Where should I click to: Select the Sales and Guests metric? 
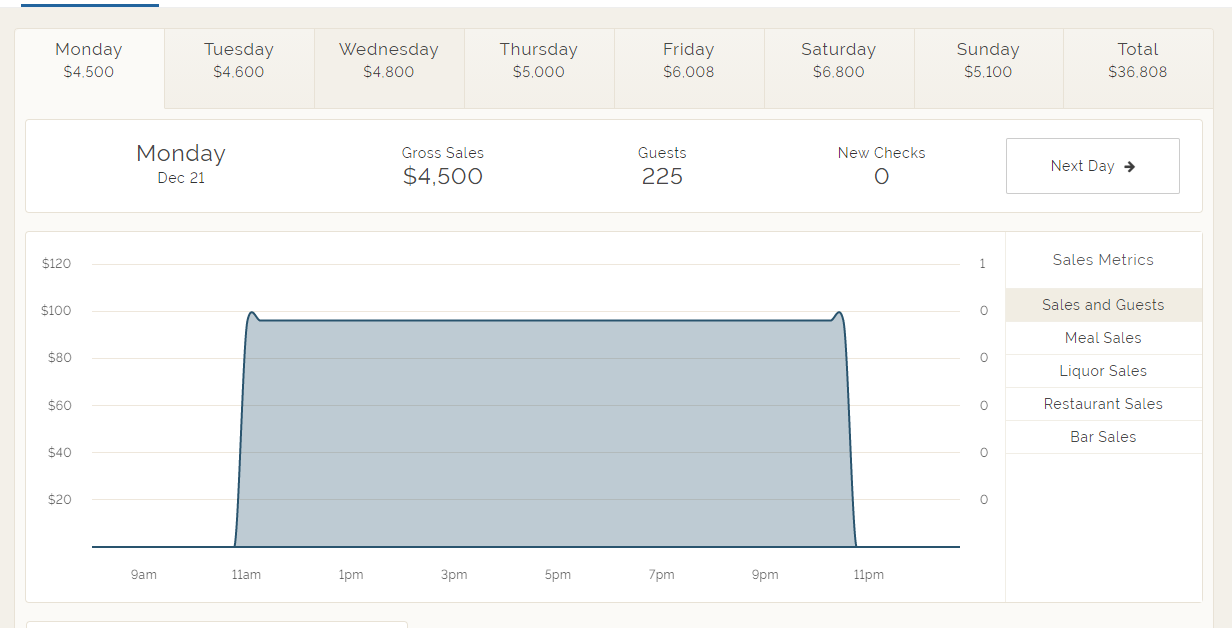coord(1102,304)
